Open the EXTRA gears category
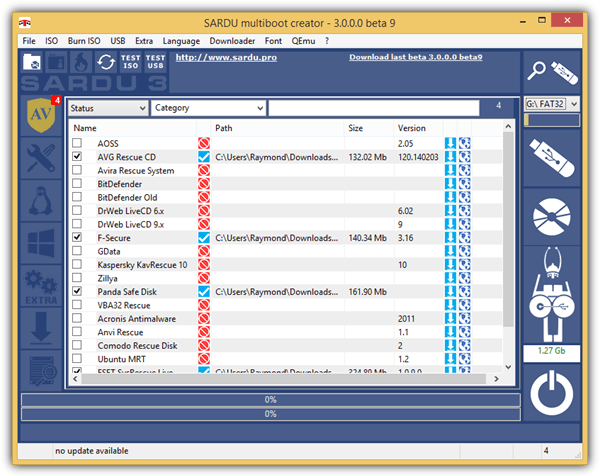Viewport: 600px width, 476px height. click(41, 286)
